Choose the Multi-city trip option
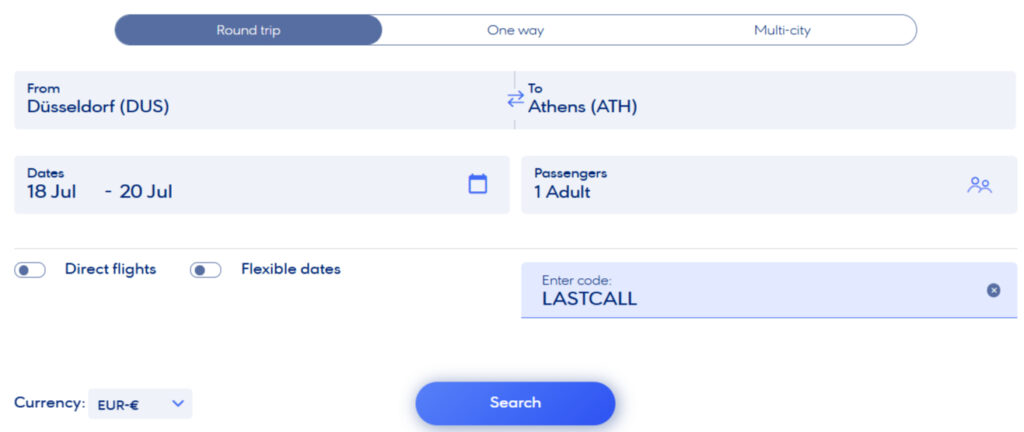1024x432 pixels. pyautogui.click(x=782, y=30)
